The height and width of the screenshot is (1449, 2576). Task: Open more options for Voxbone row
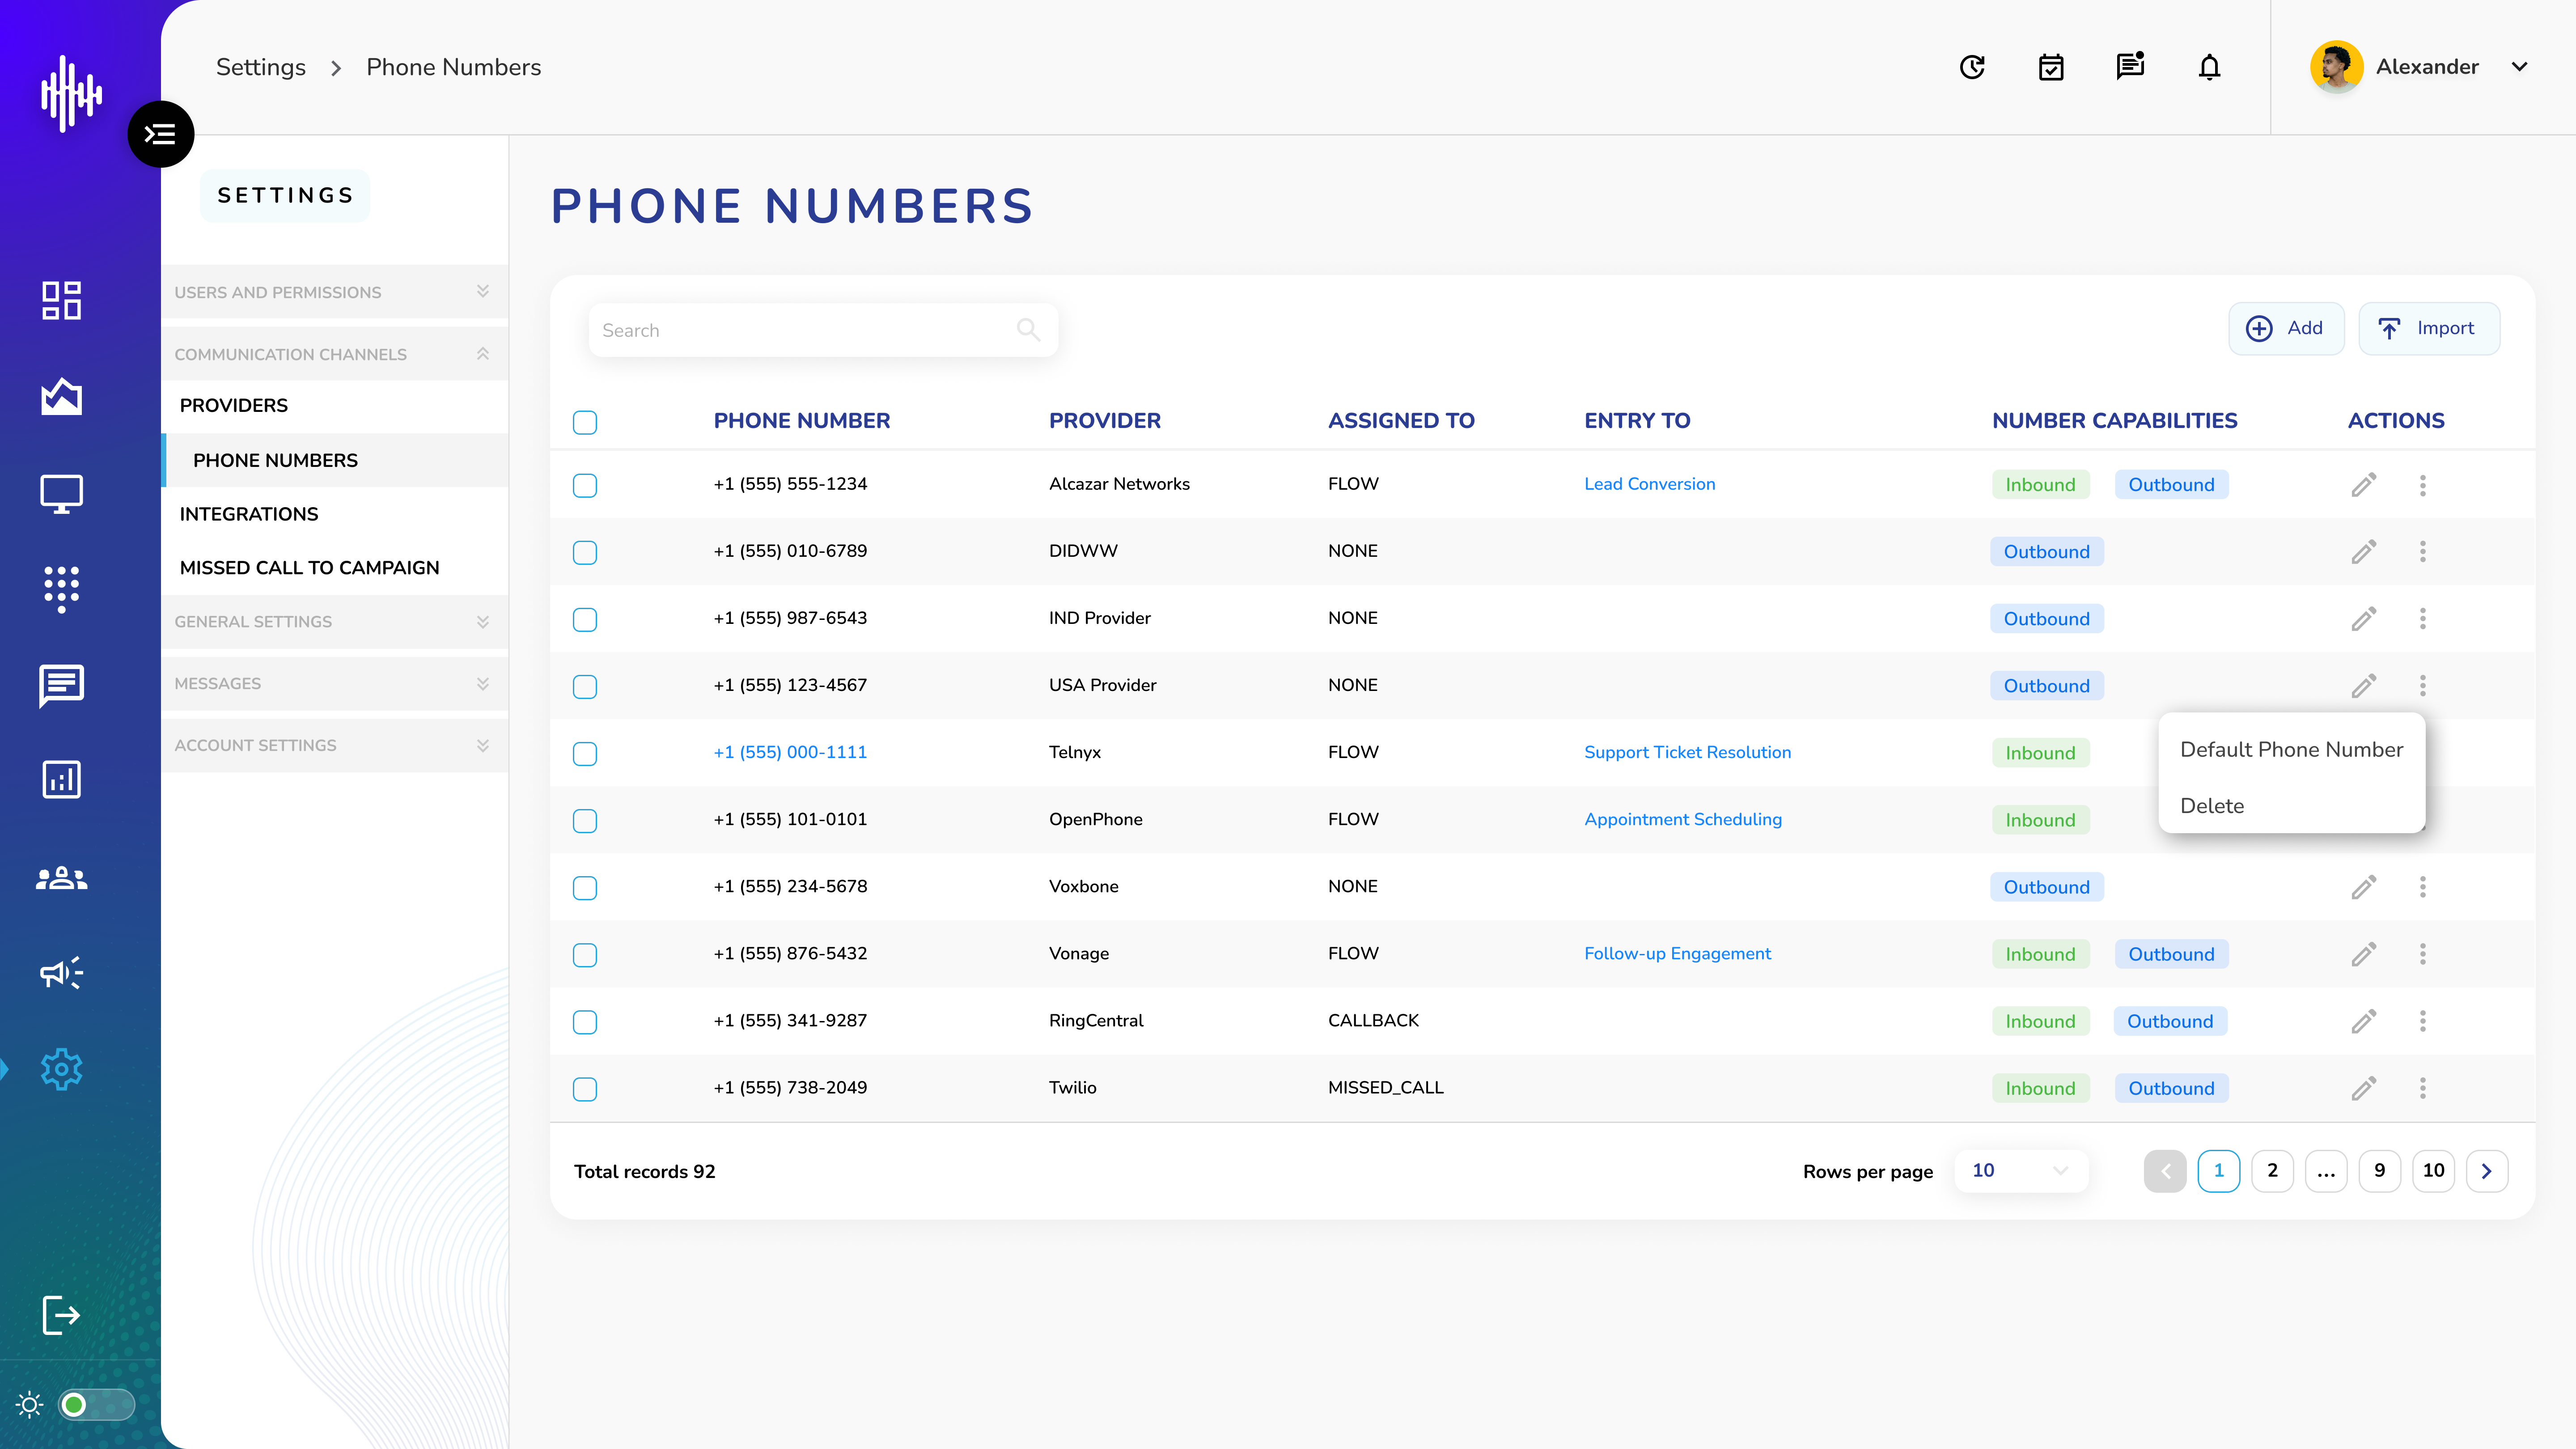[2422, 887]
